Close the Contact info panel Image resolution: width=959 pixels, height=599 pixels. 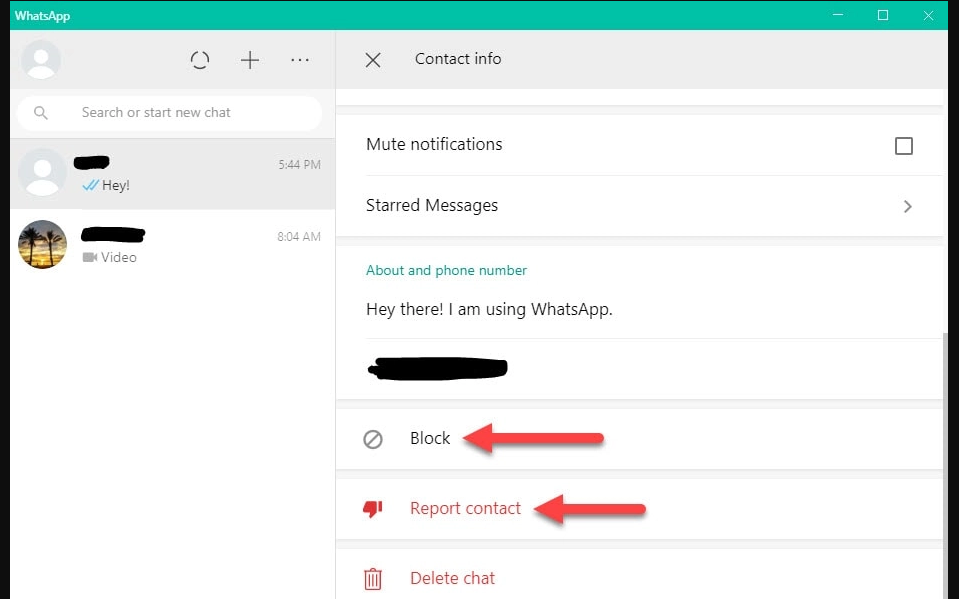point(373,60)
